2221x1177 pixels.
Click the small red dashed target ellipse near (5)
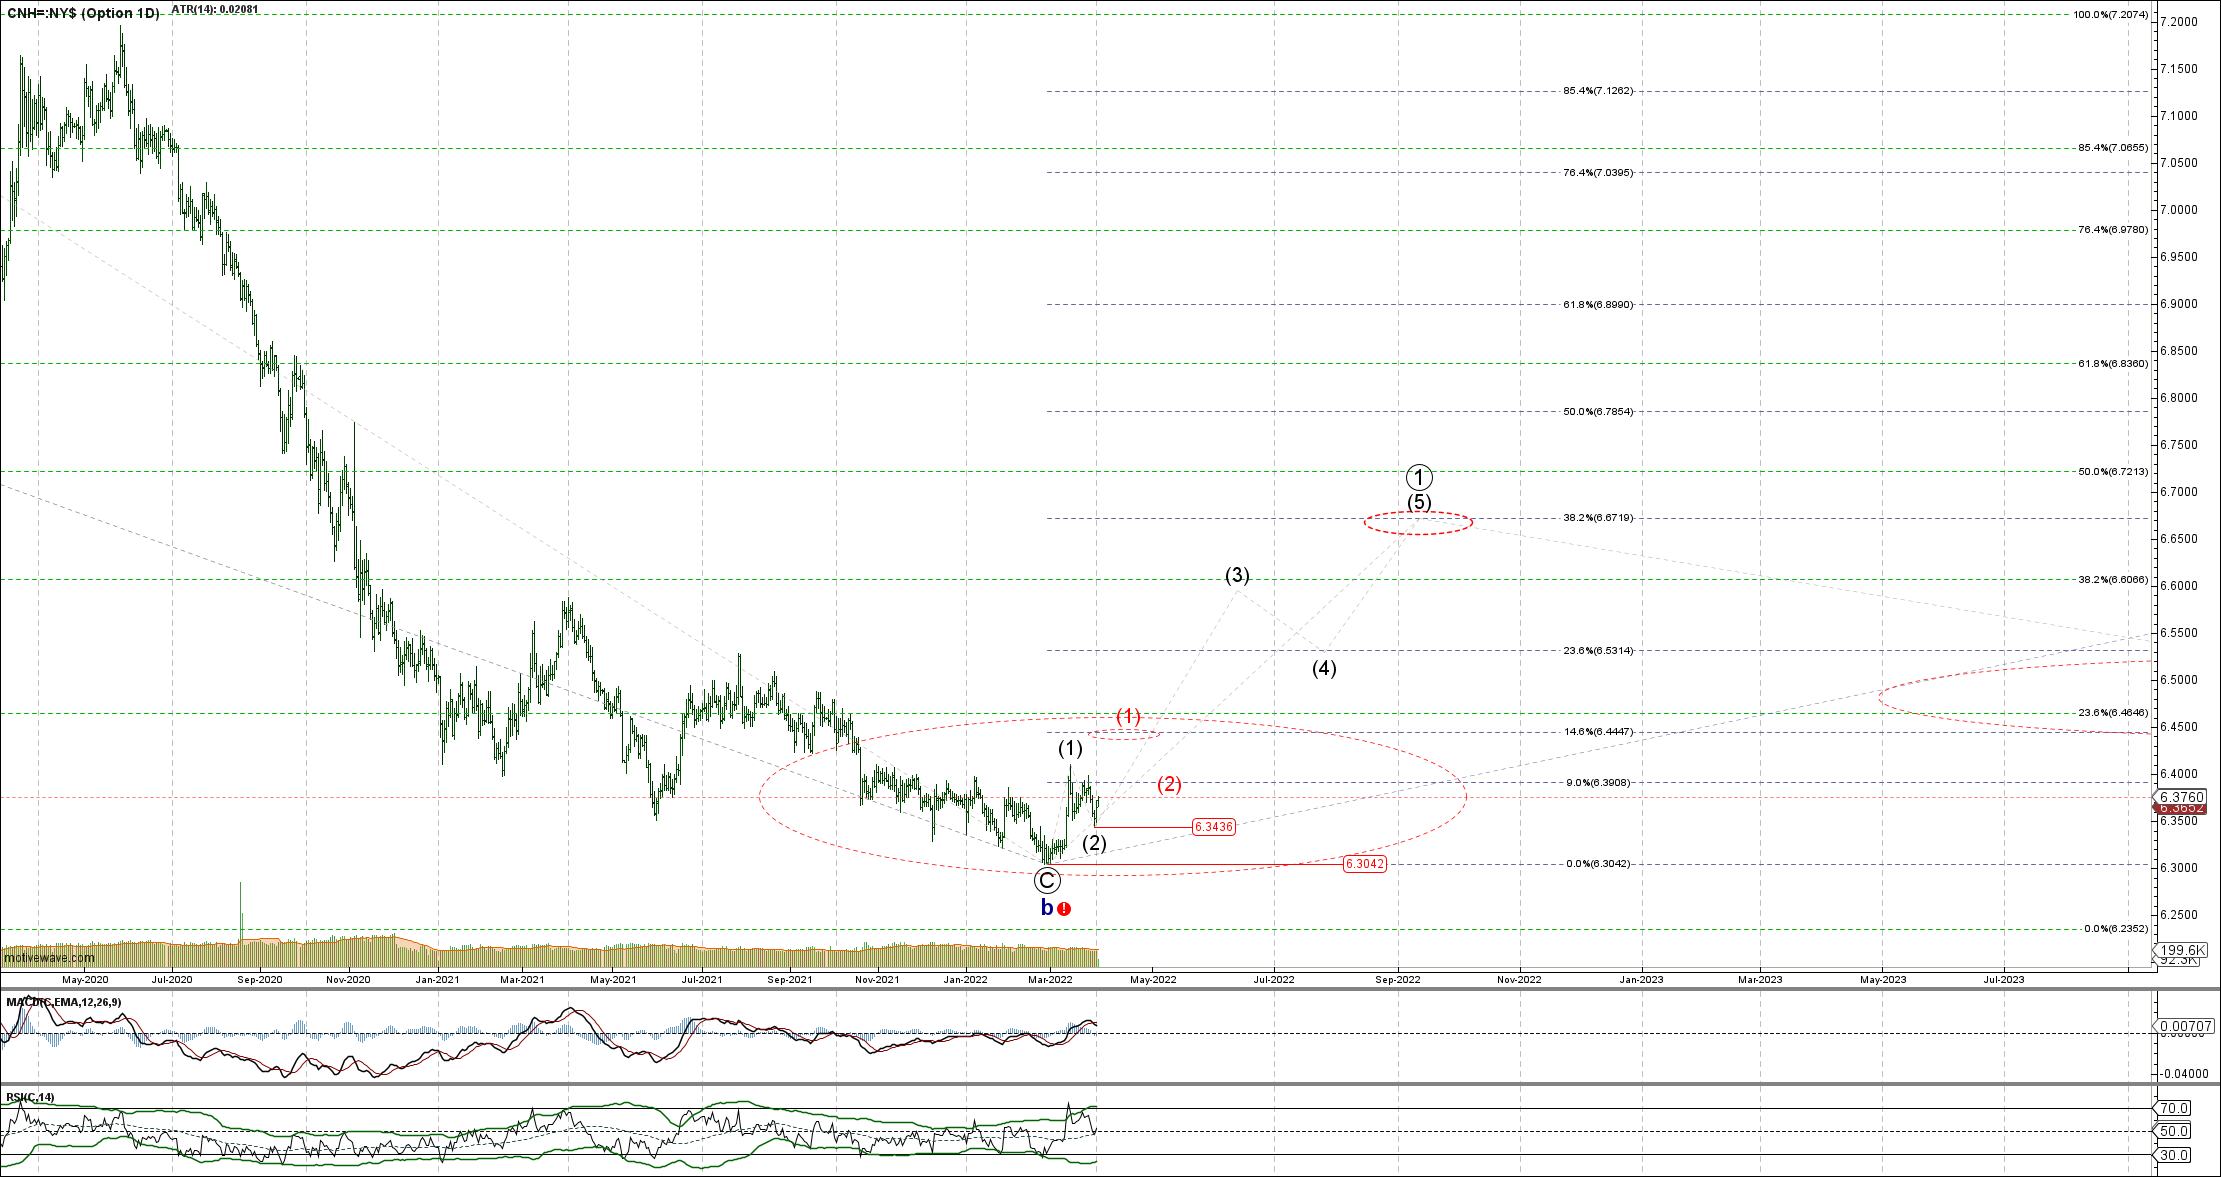(1418, 523)
